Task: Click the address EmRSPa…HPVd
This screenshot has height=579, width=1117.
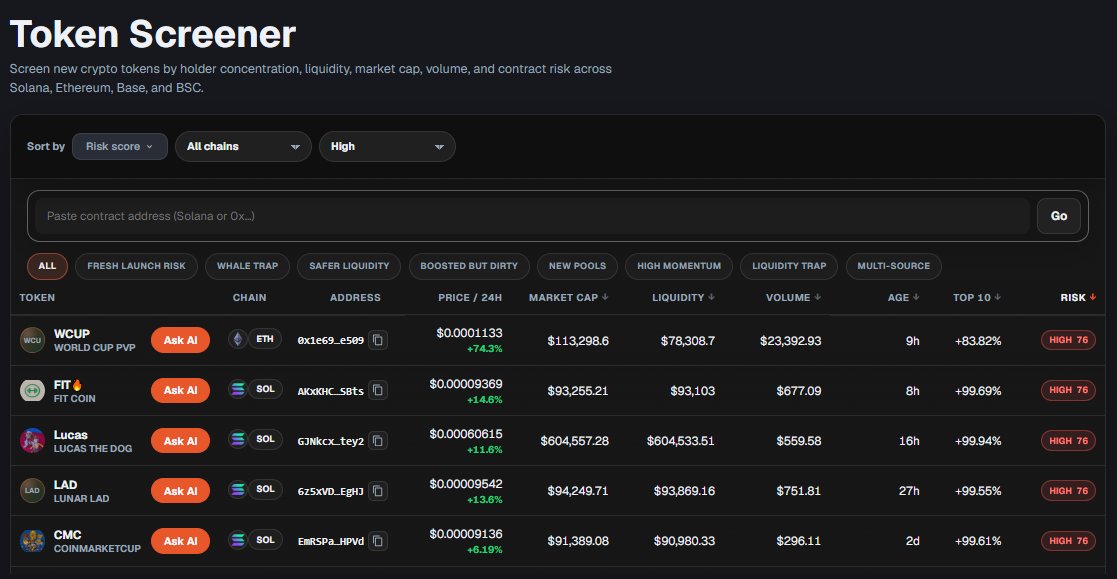Action: (331, 541)
